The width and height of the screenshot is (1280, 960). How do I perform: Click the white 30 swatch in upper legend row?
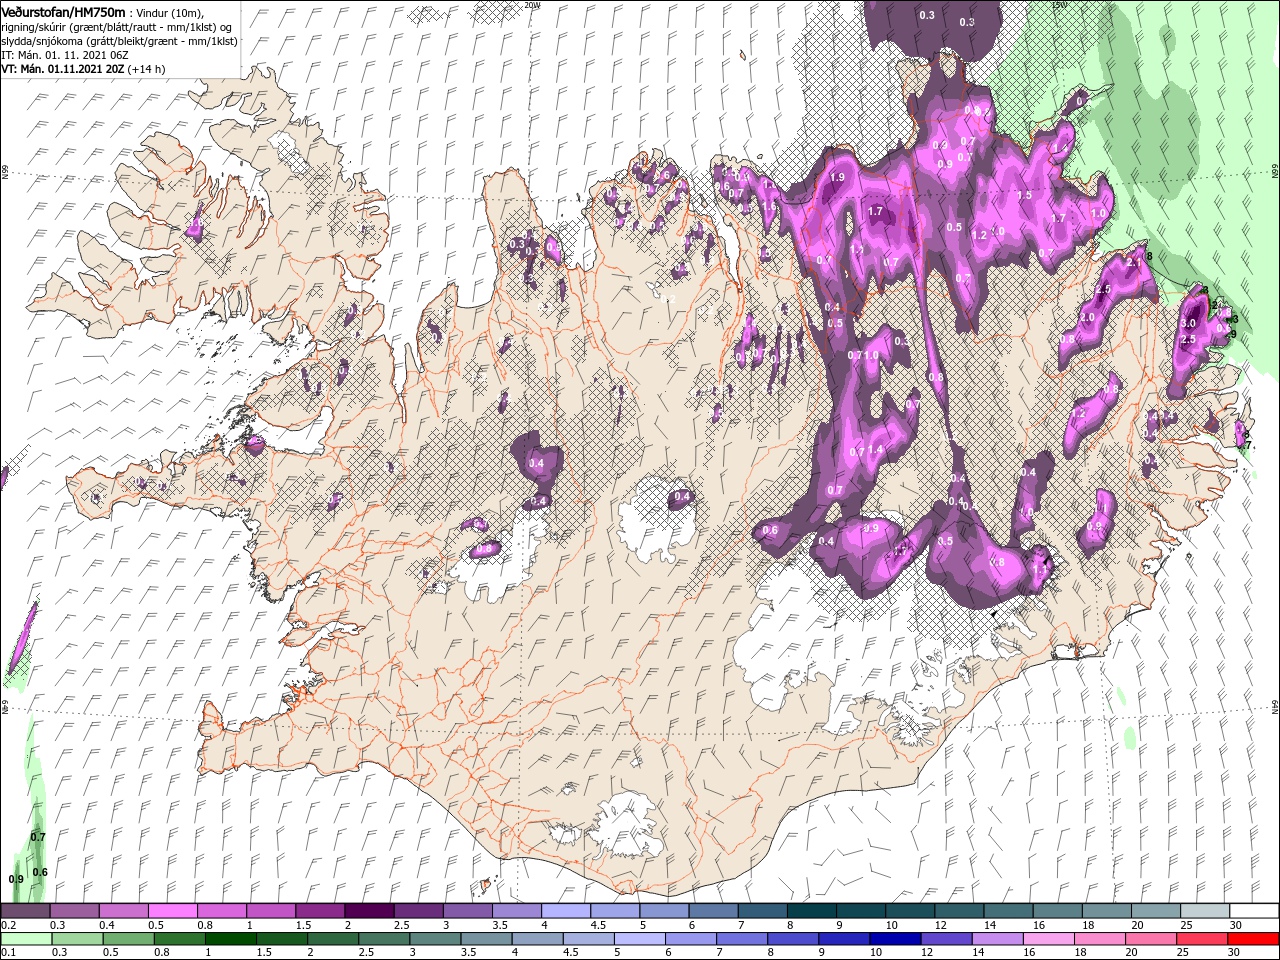(x=1254, y=911)
